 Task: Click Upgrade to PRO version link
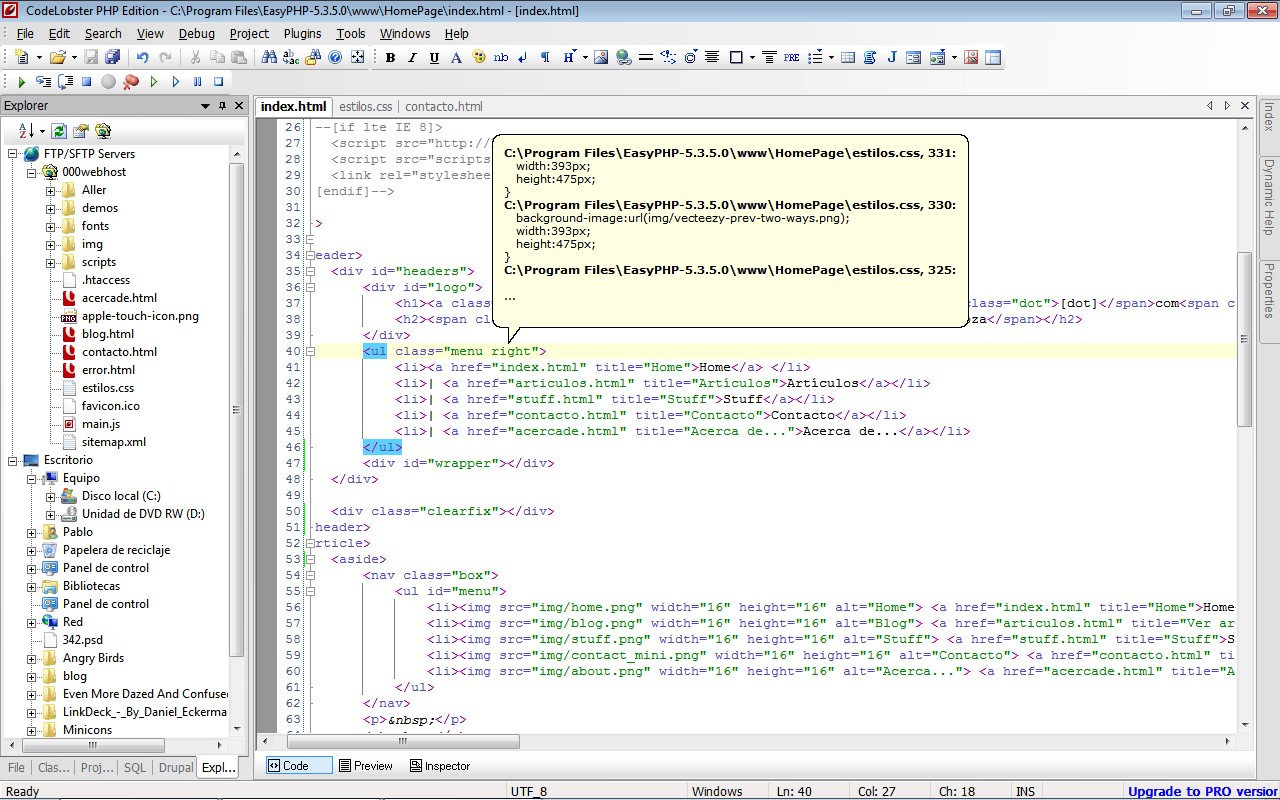(x=1200, y=791)
